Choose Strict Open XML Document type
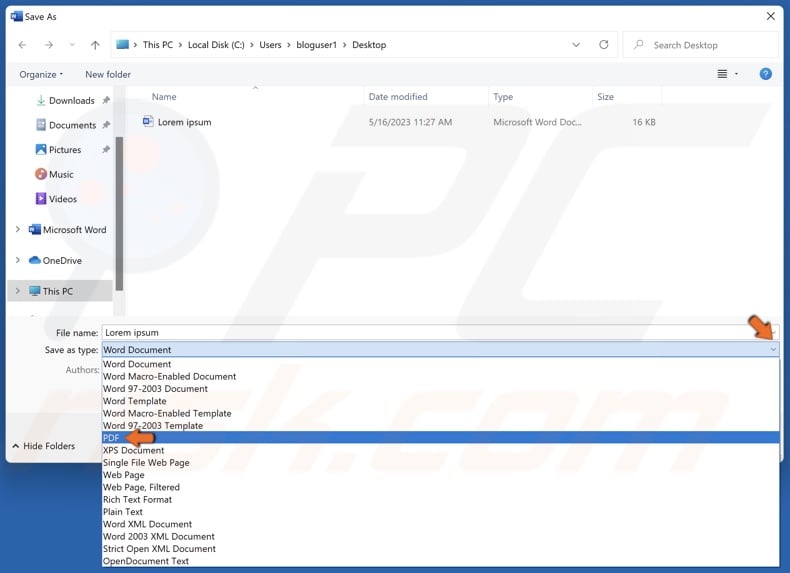 440,549
